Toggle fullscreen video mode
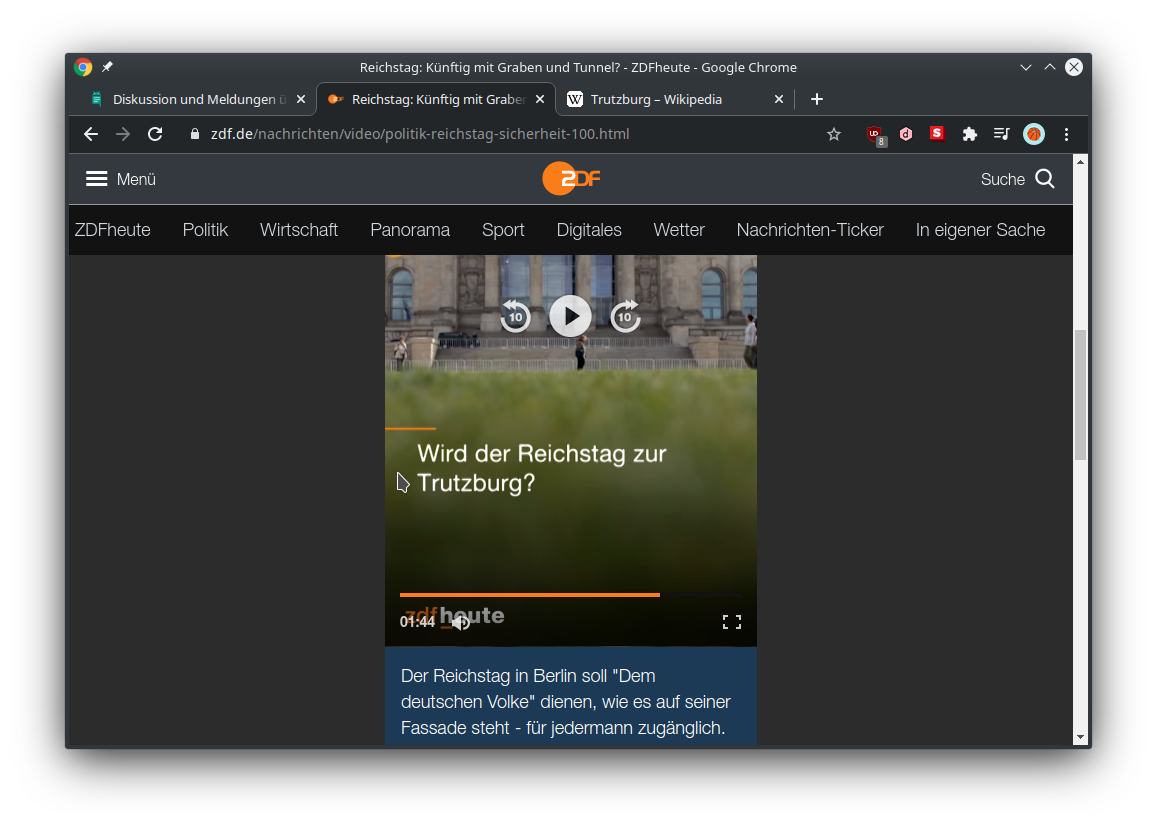This screenshot has height=826, width=1157. pos(732,622)
